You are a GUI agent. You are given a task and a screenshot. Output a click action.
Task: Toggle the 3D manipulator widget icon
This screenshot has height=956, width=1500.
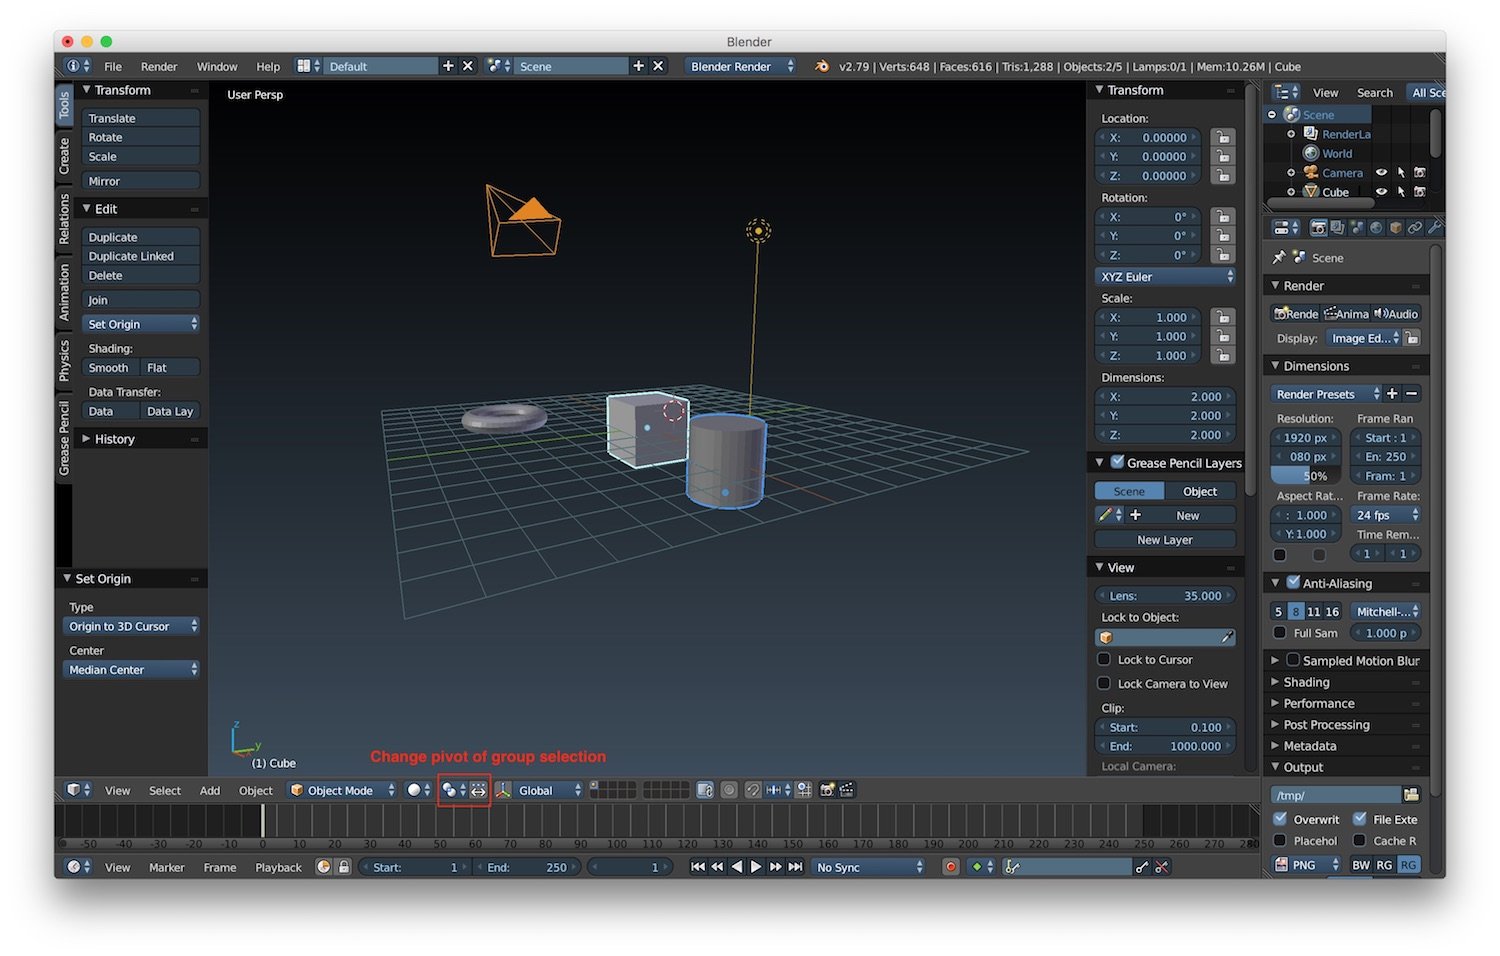[x=503, y=790]
